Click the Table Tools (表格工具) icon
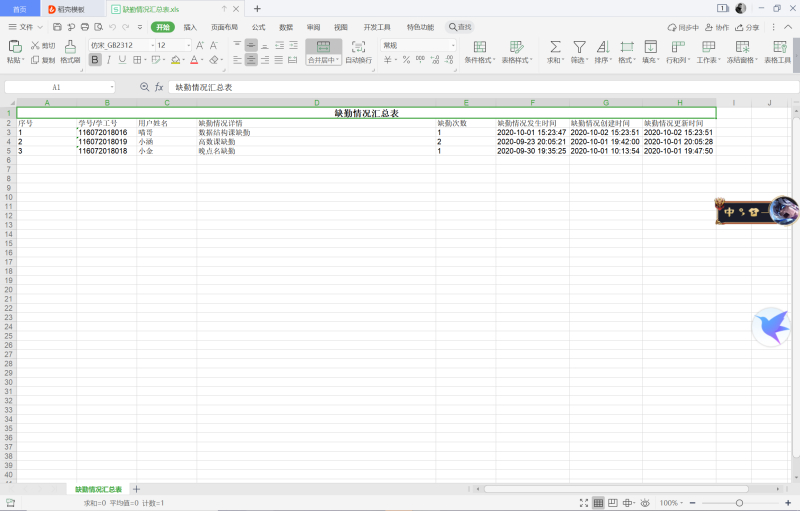 pos(780,47)
